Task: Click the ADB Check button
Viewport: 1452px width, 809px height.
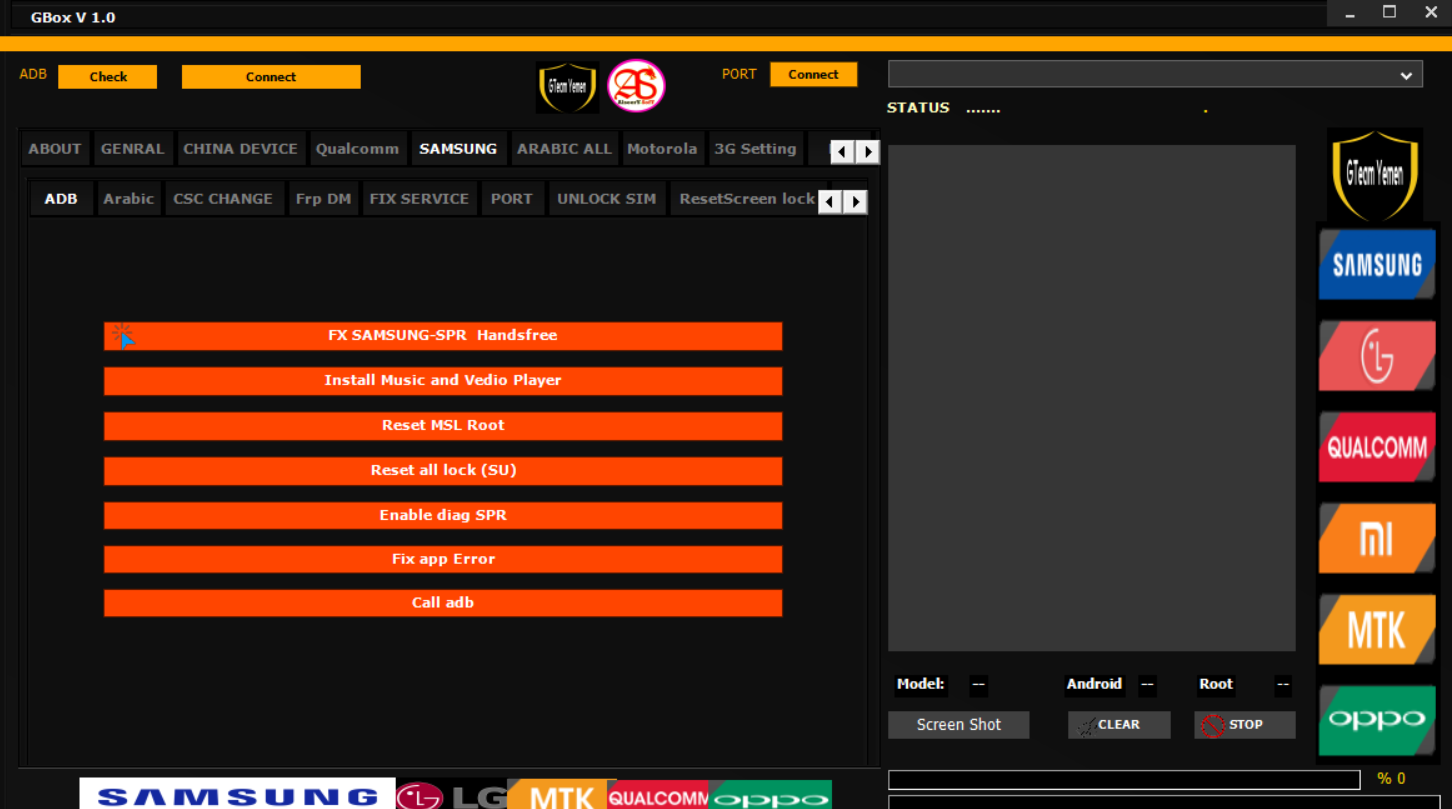Action: click(x=108, y=77)
